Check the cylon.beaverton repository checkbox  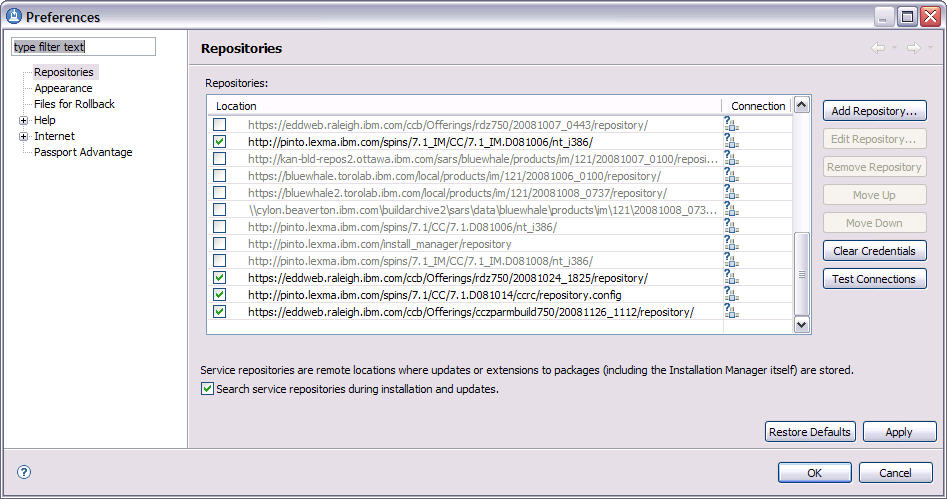220,210
